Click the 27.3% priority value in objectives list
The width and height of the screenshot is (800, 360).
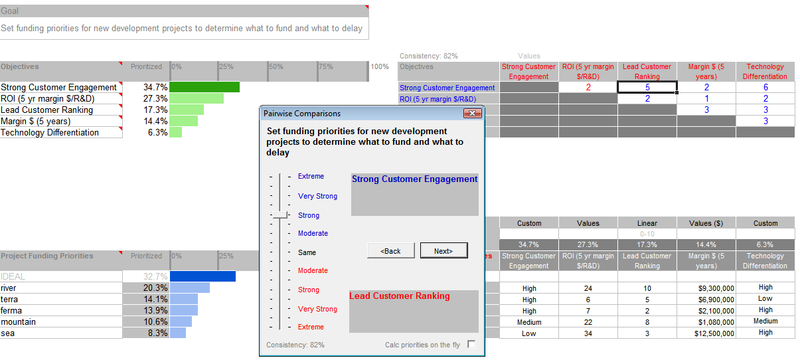pyautogui.click(x=156, y=99)
